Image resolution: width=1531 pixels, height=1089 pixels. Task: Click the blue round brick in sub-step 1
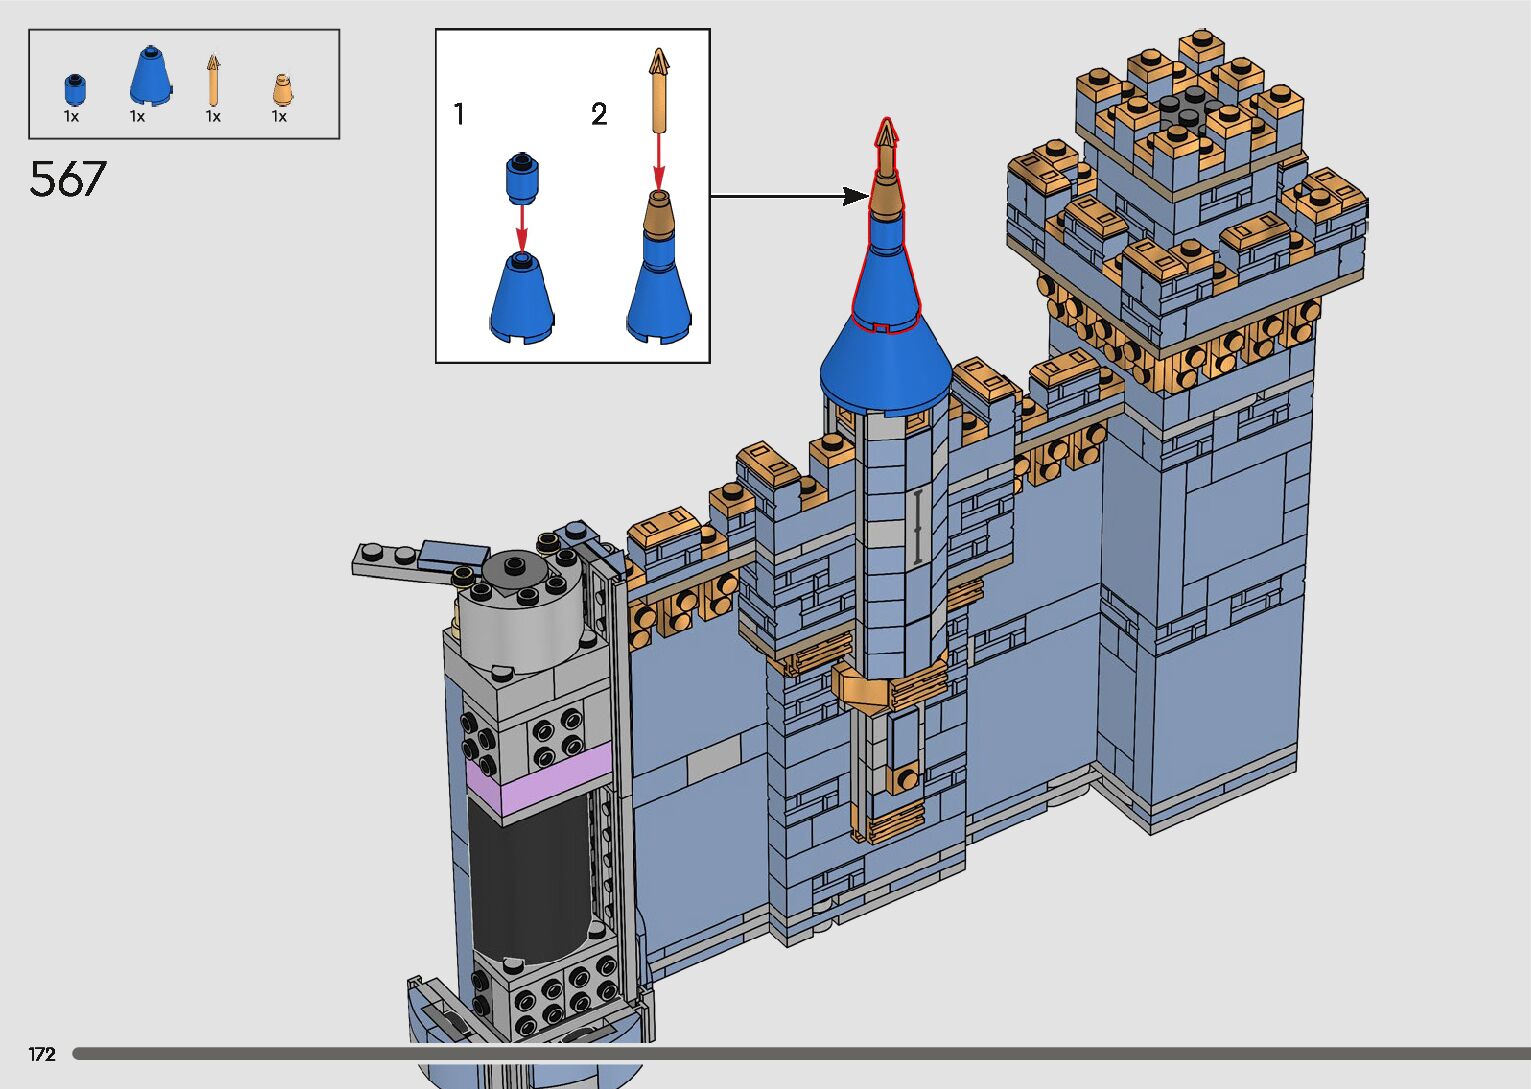pyautogui.click(x=520, y=177)
